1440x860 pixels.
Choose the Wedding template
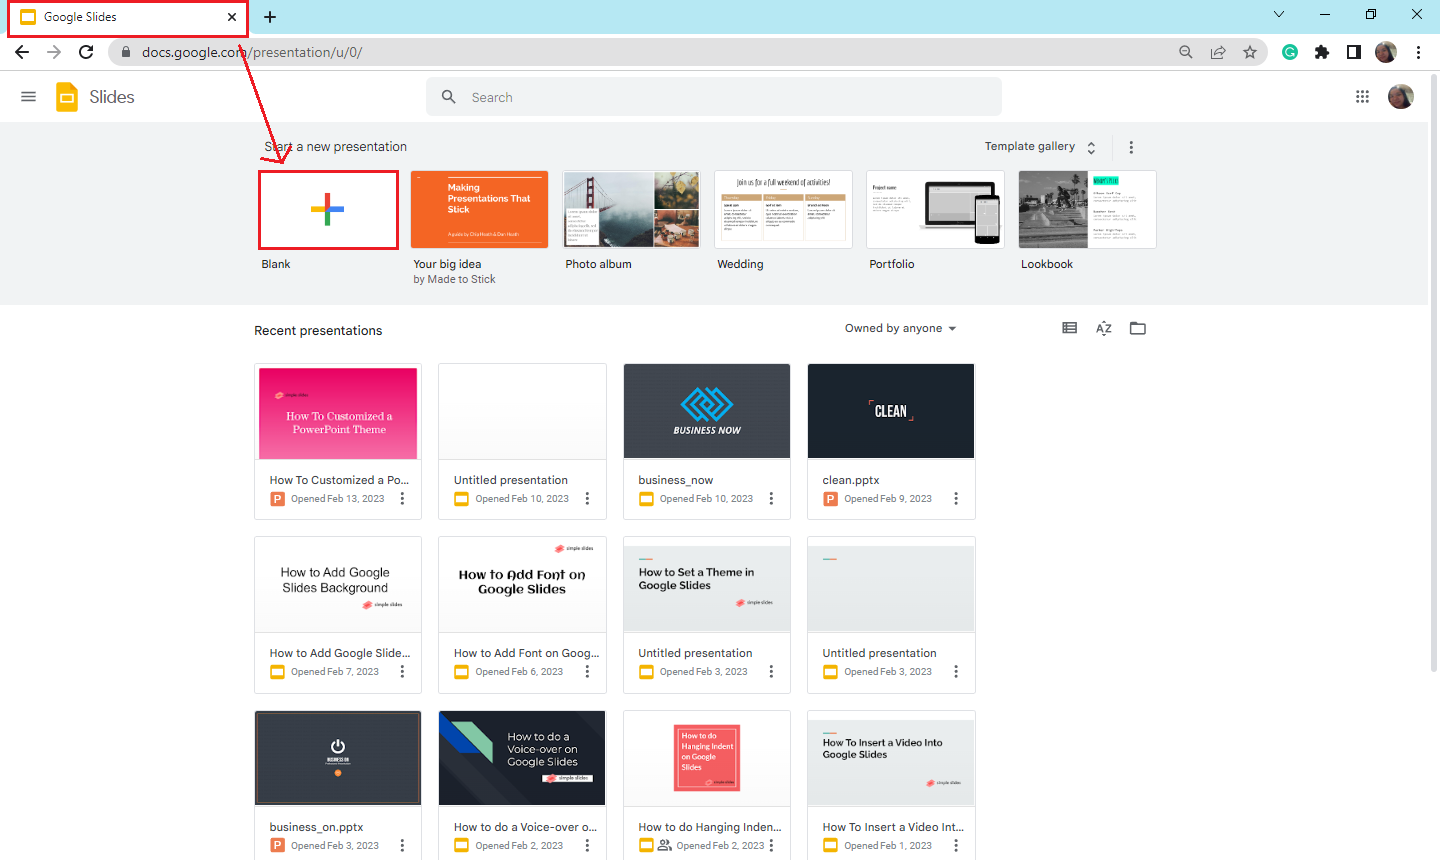click(784, 210)
